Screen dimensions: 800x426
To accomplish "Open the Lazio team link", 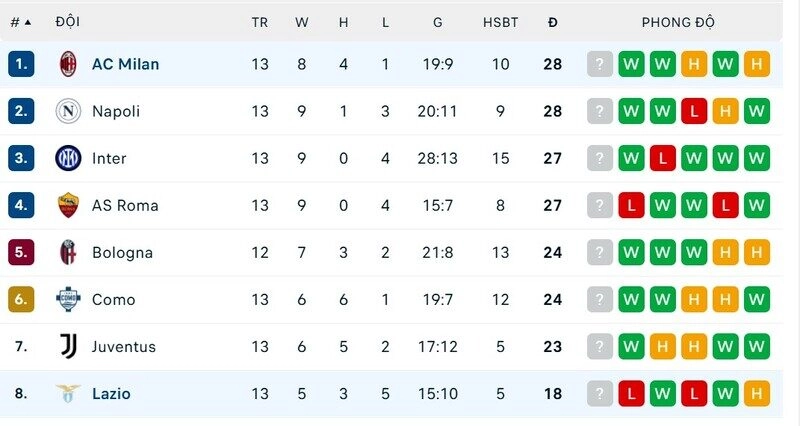I will tap(111, 394).
